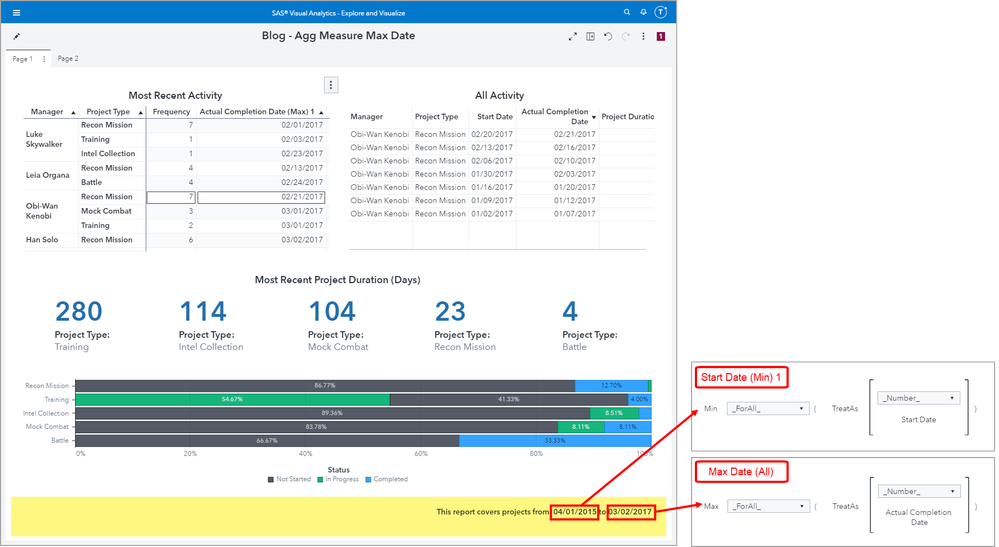
Task: Click the undo arrow icon
Action: pyautogui.click(x=608, y=36)
